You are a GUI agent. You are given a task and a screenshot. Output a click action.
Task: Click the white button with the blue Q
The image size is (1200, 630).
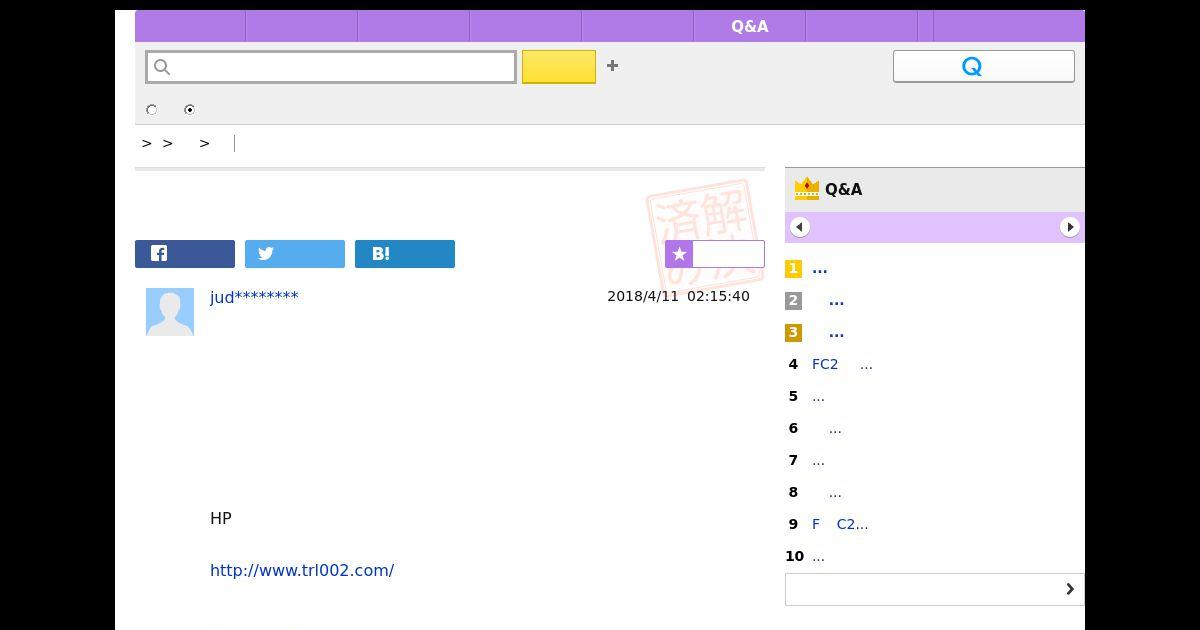(984, 66)
